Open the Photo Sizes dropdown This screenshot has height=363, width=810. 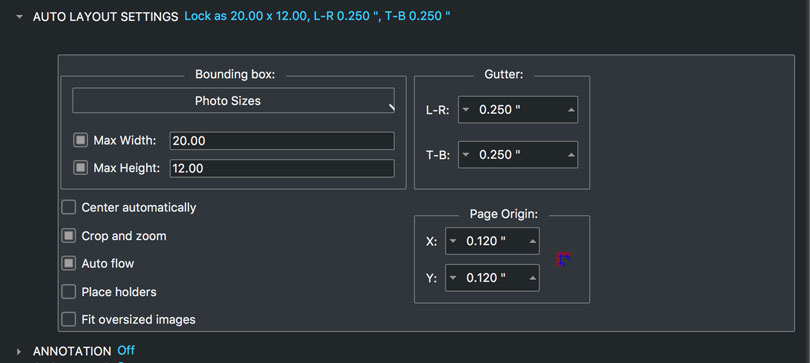(x=233, y=101)
